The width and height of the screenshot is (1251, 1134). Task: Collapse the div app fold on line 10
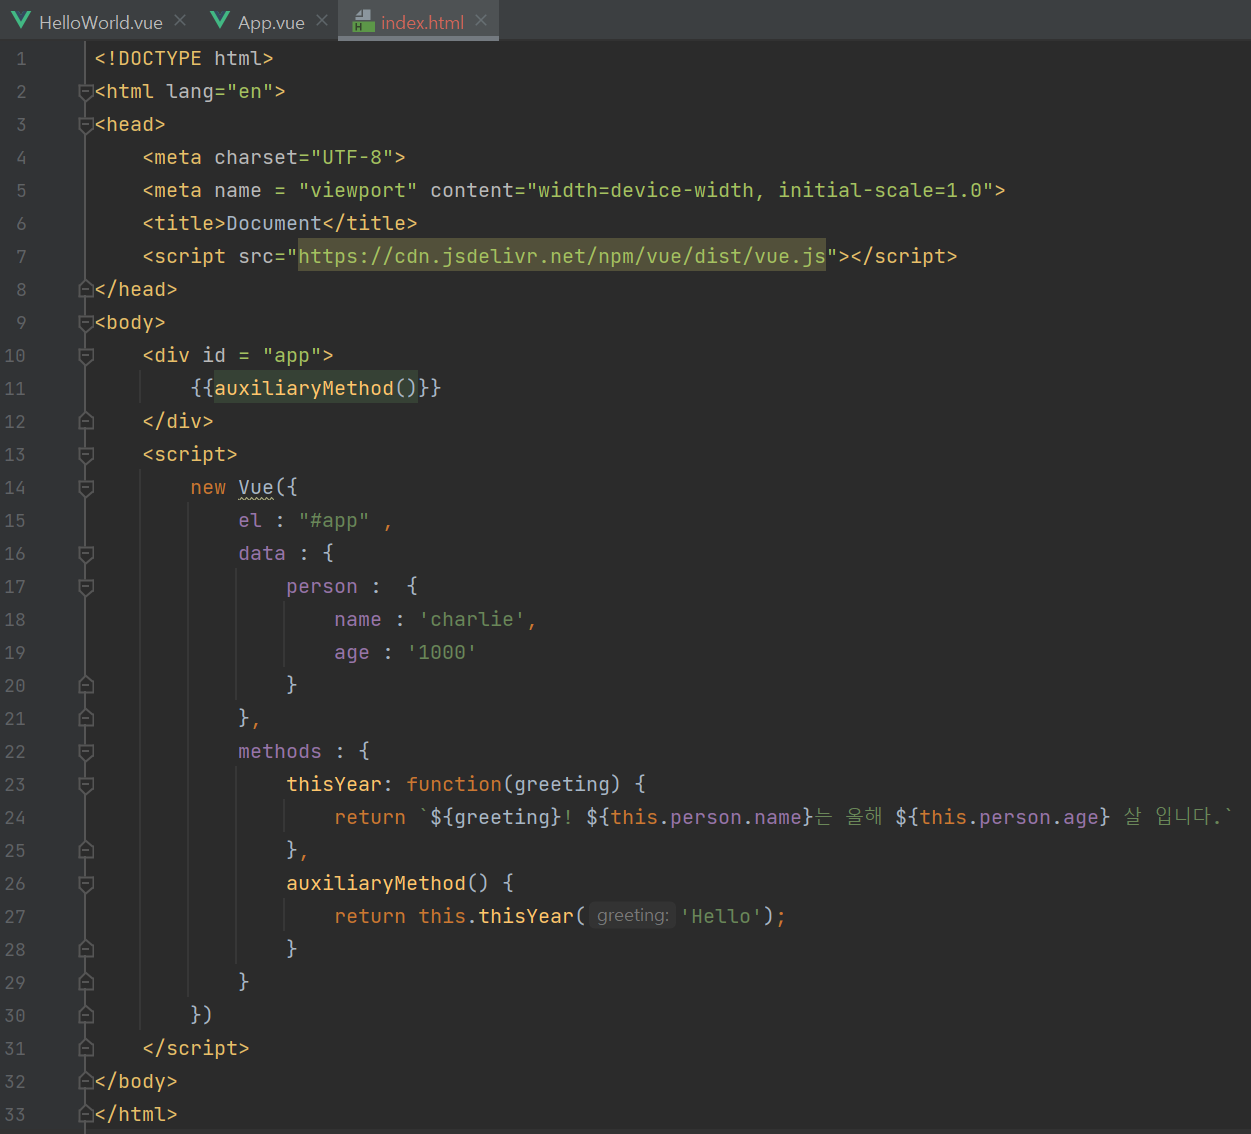(86, 356)
